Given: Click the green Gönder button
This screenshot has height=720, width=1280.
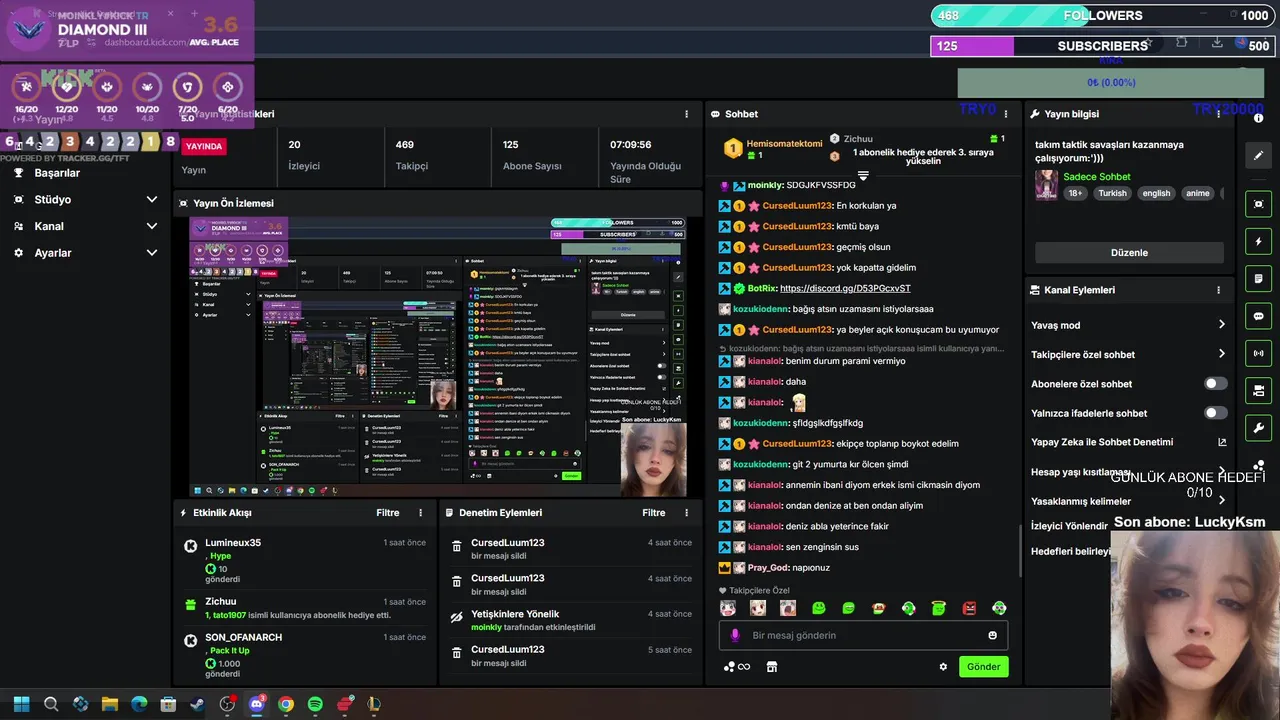Looking at the screenshot, I should click(x=983, y=667).
